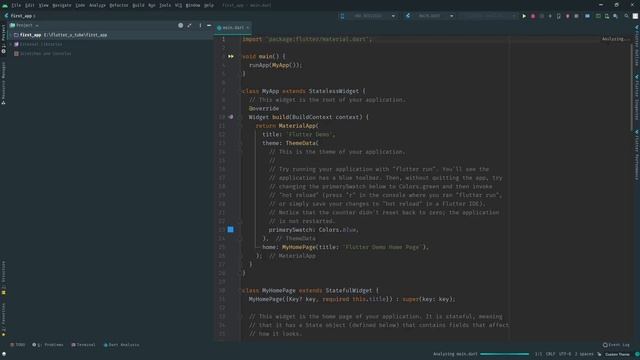
Task: Select the first_app root folder in the project tree
Action: 110,35
